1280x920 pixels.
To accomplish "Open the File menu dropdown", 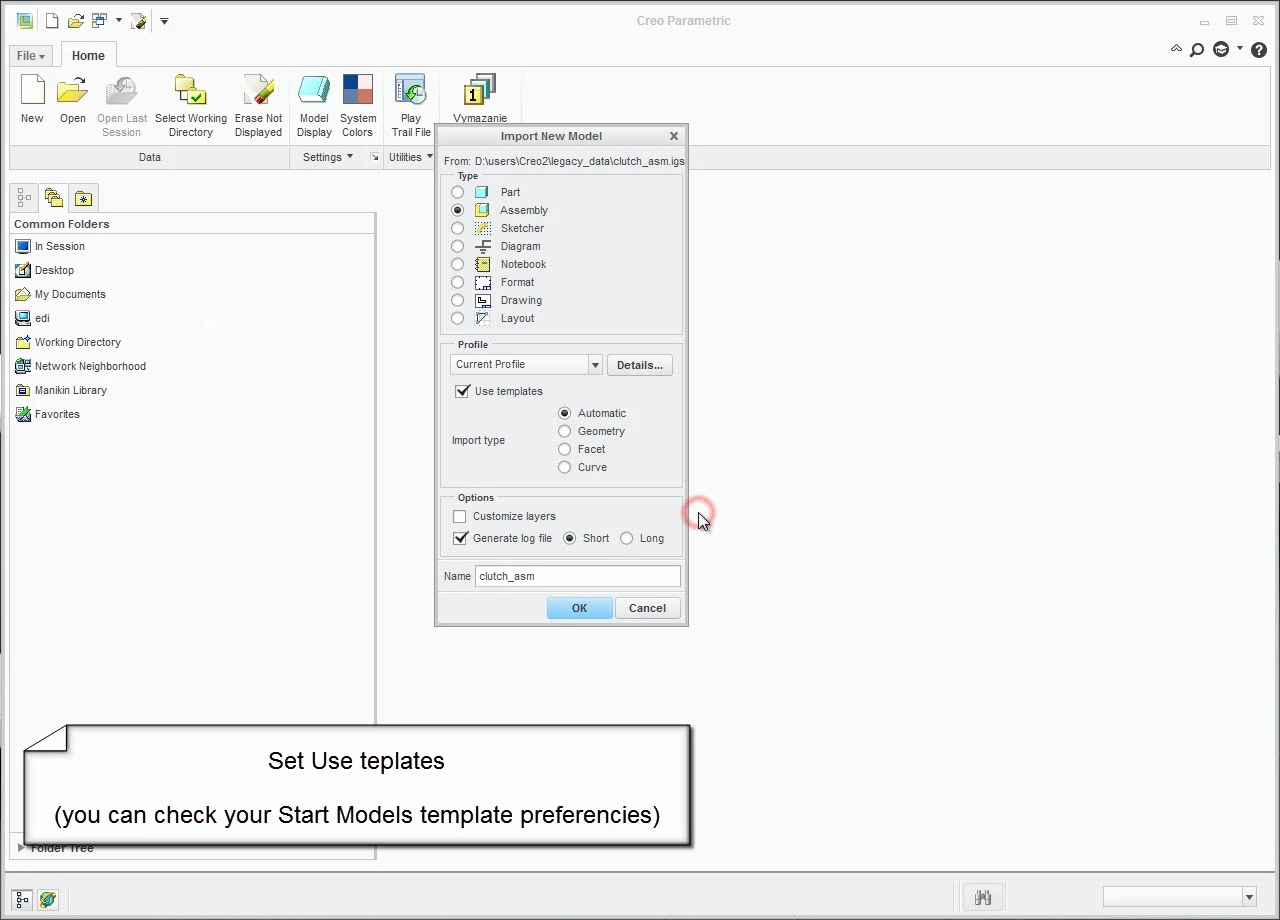I will click(x=31, y=56).
